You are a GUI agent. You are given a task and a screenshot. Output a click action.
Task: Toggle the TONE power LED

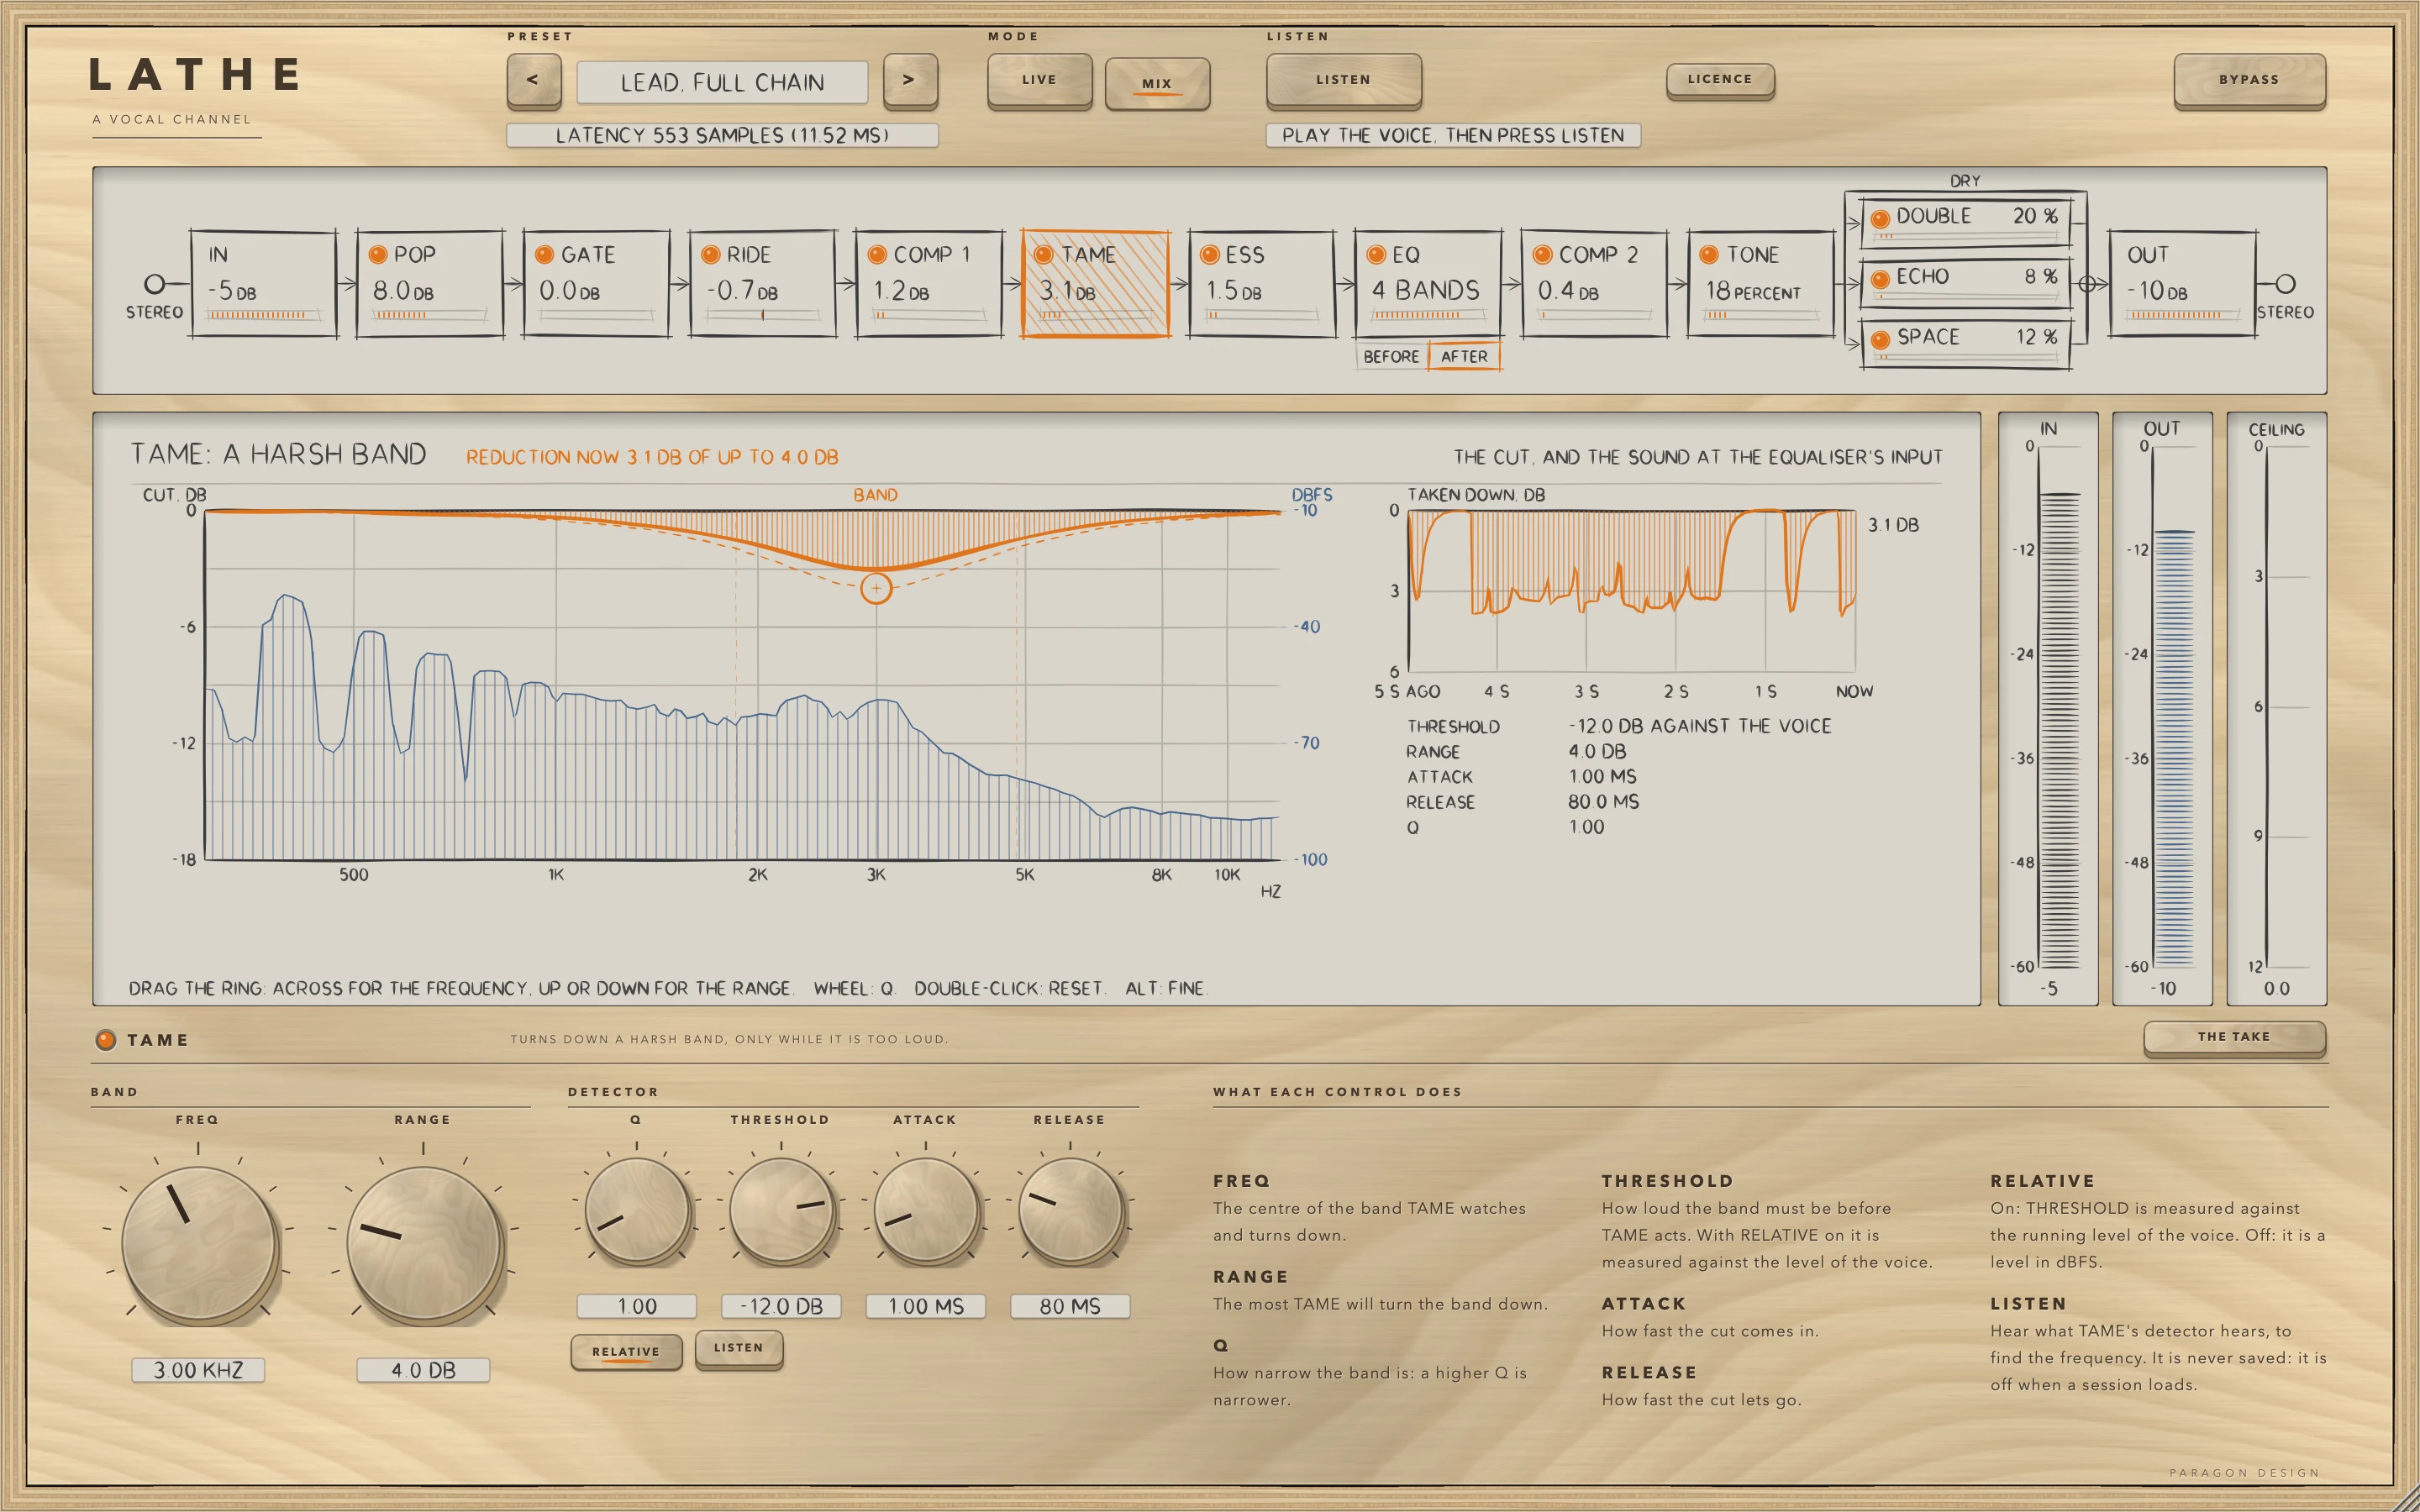click(1709, 255)
